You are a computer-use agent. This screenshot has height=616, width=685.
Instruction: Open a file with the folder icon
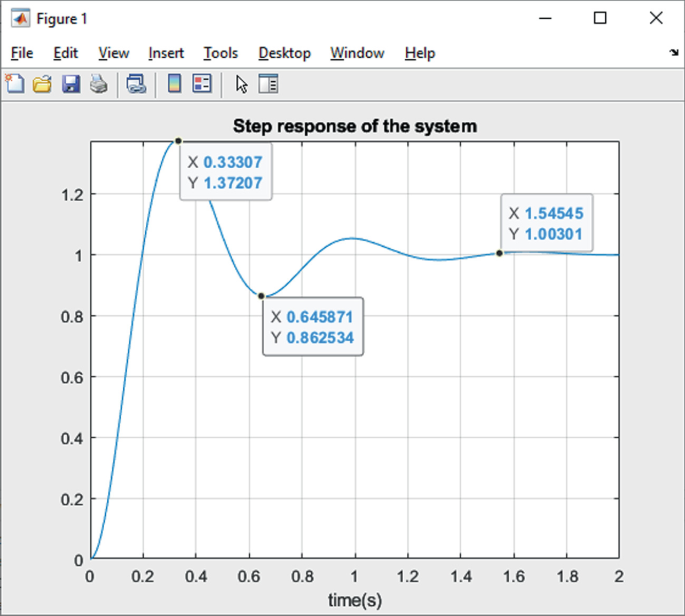(x=42, y=83)
